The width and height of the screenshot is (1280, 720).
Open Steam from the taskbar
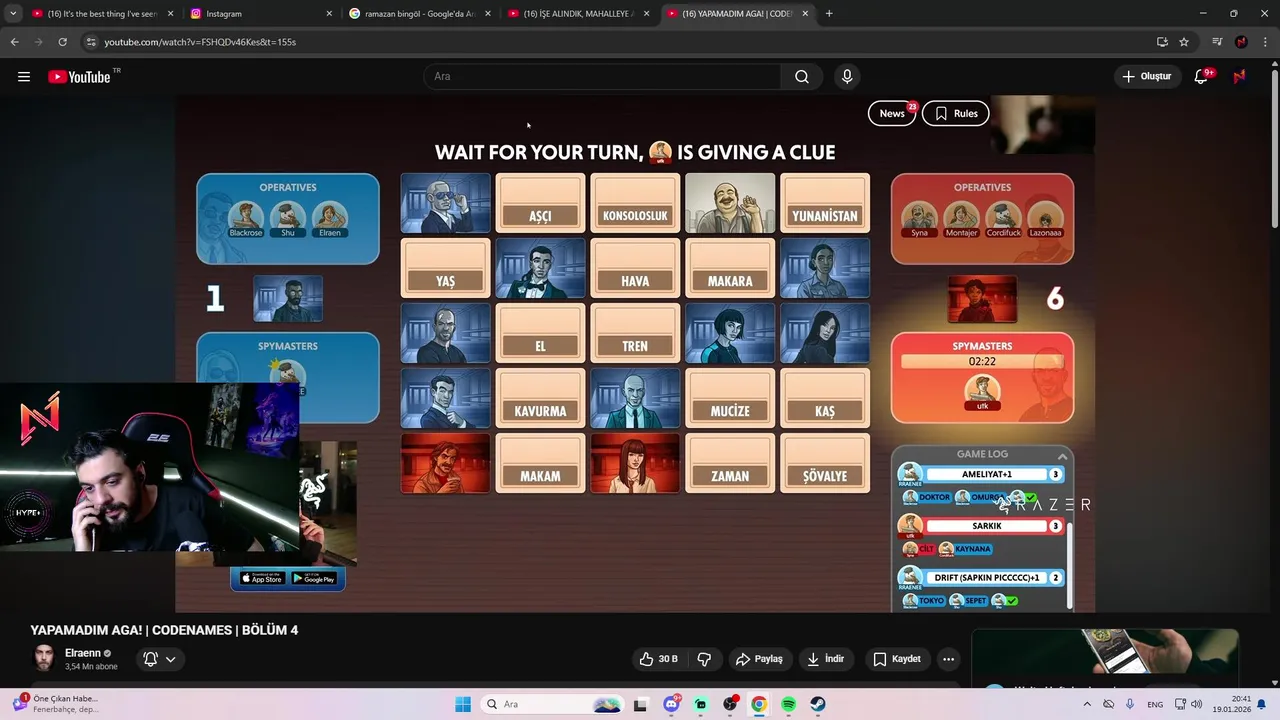click(x=817, y=704)
